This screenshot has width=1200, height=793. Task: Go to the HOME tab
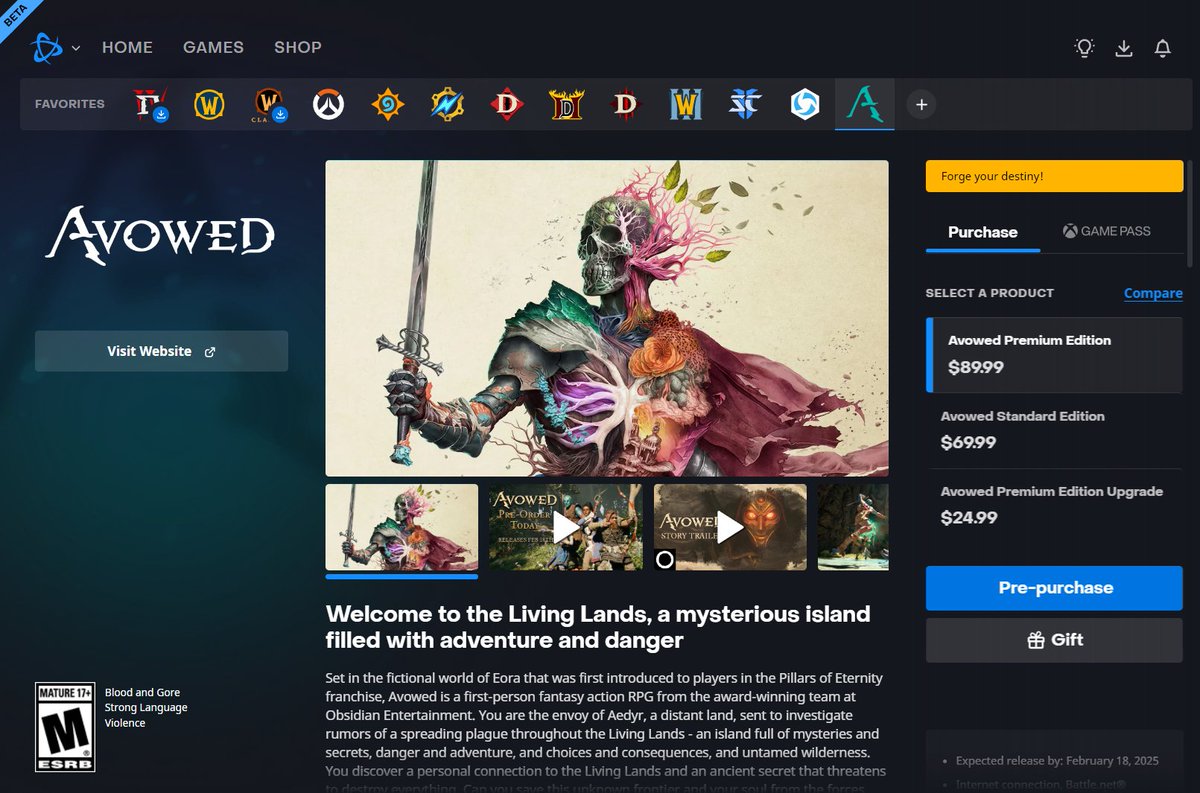[x=127, y=47]
